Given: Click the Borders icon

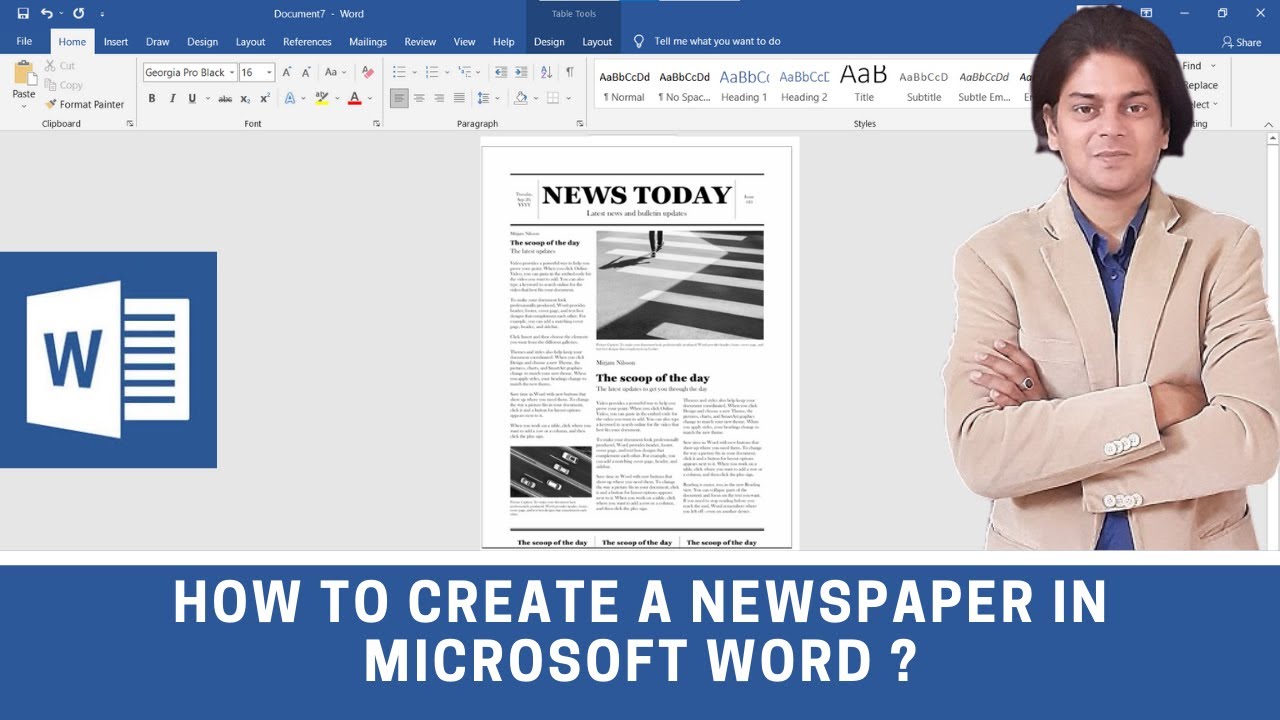Looking at the screenshot, I should (x=552, y=98).
